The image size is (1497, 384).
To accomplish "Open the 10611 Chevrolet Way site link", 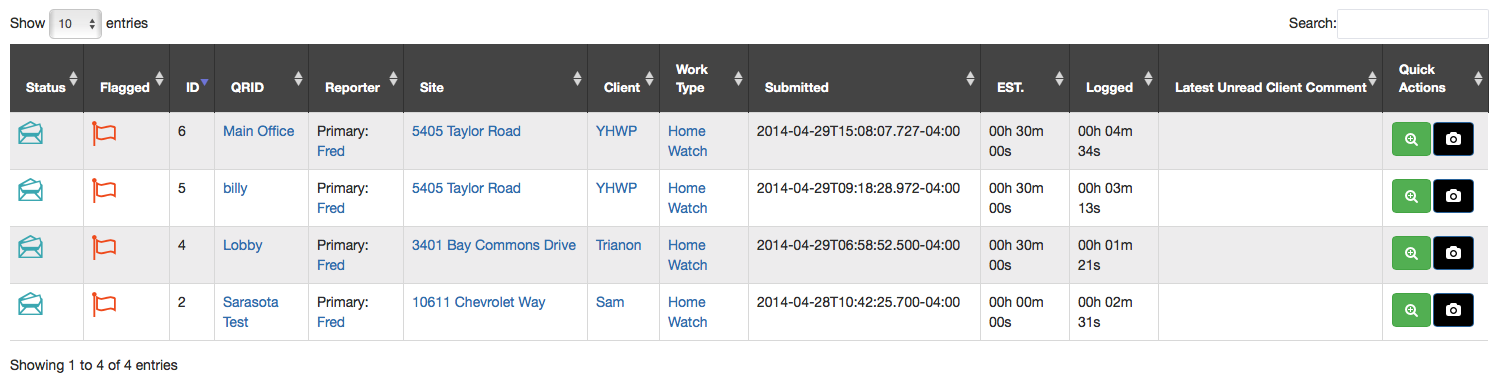I will click(479, 302).
